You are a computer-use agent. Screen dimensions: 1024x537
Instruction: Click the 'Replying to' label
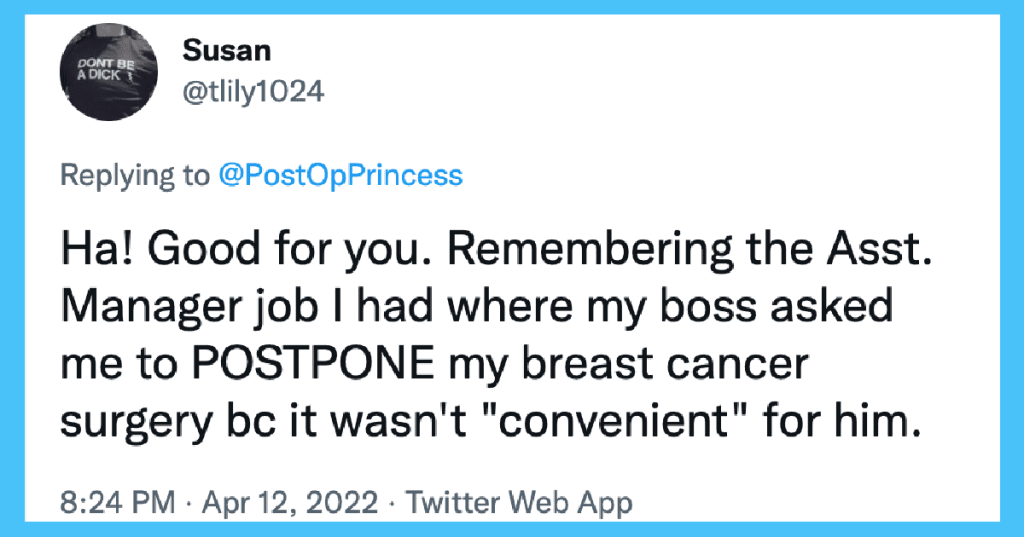pyautogui.click(x=135, y=175)
